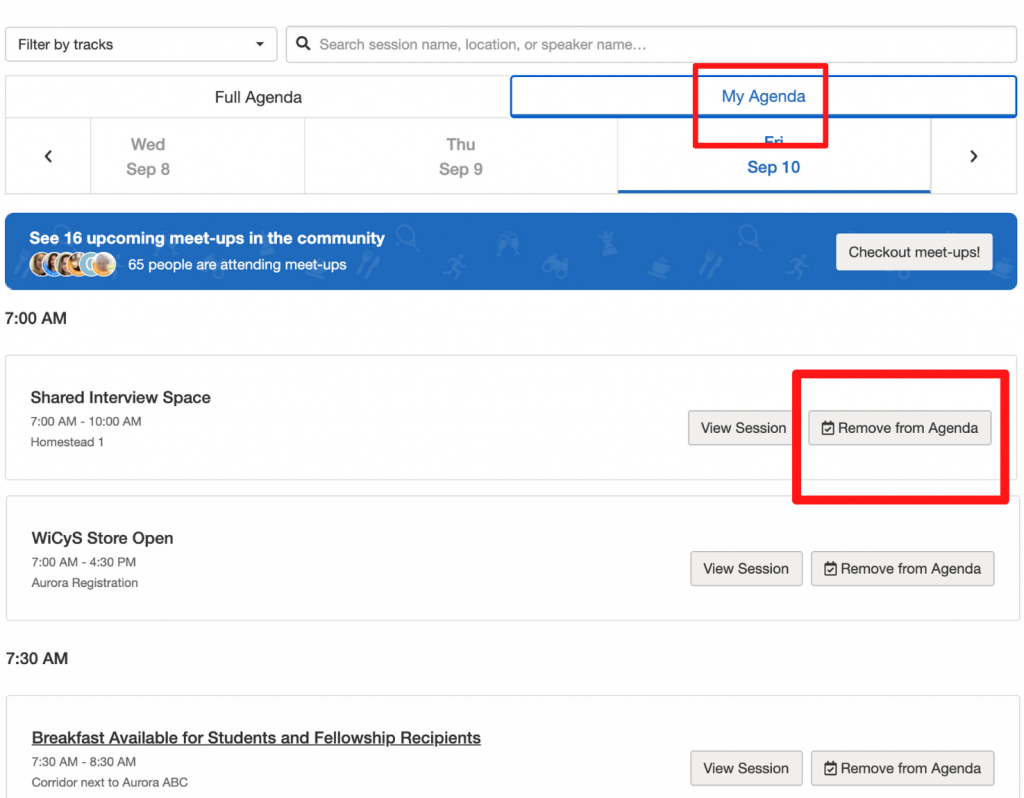
Task: Click the next day right chevron
Action: tap(974, 156)
